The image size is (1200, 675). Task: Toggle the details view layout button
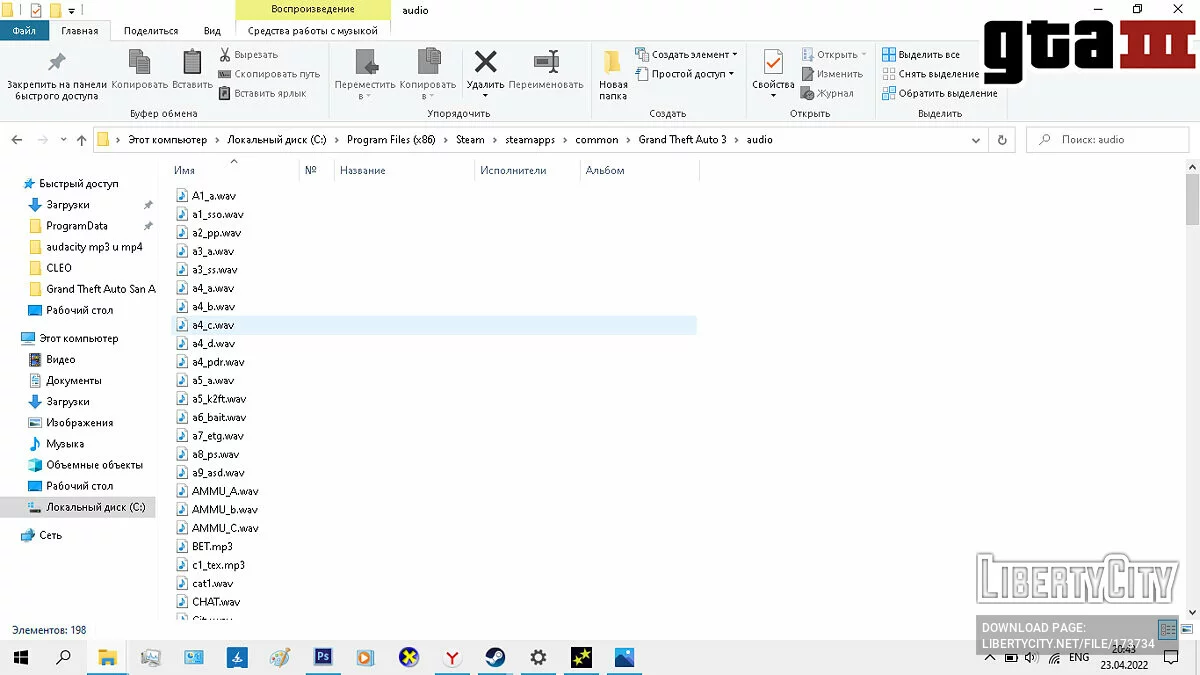coord(1166,630)
